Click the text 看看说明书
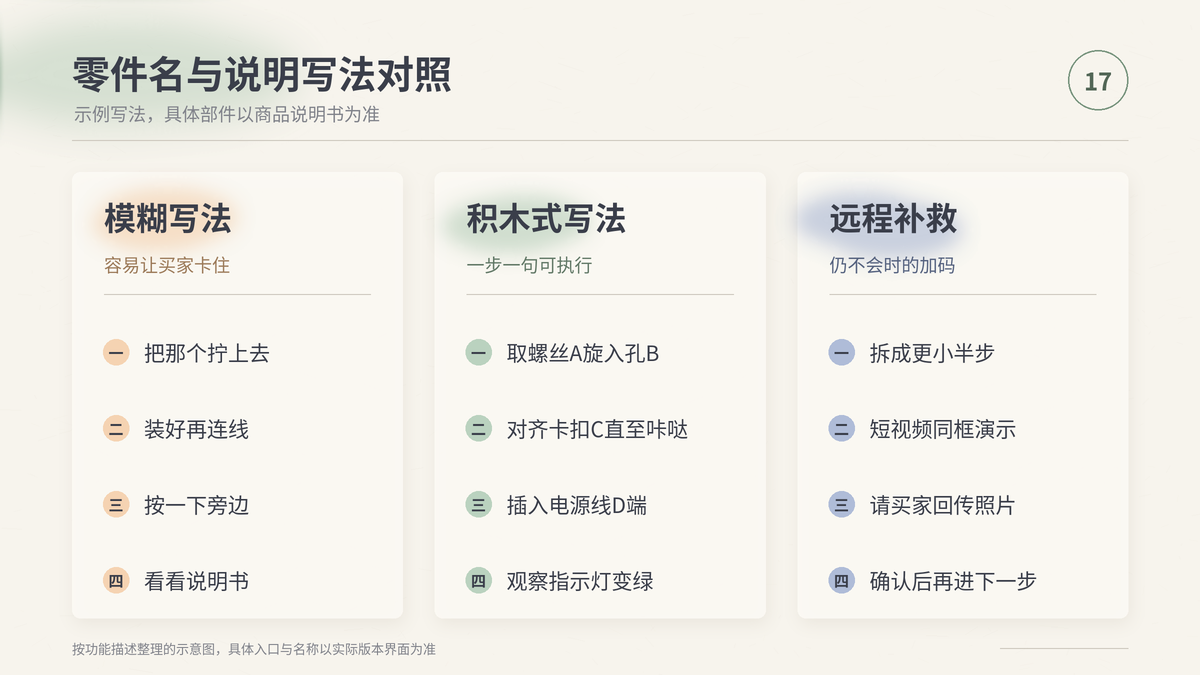The width and height of the screenshot is (1200, 675). click(x=196, y=581)
